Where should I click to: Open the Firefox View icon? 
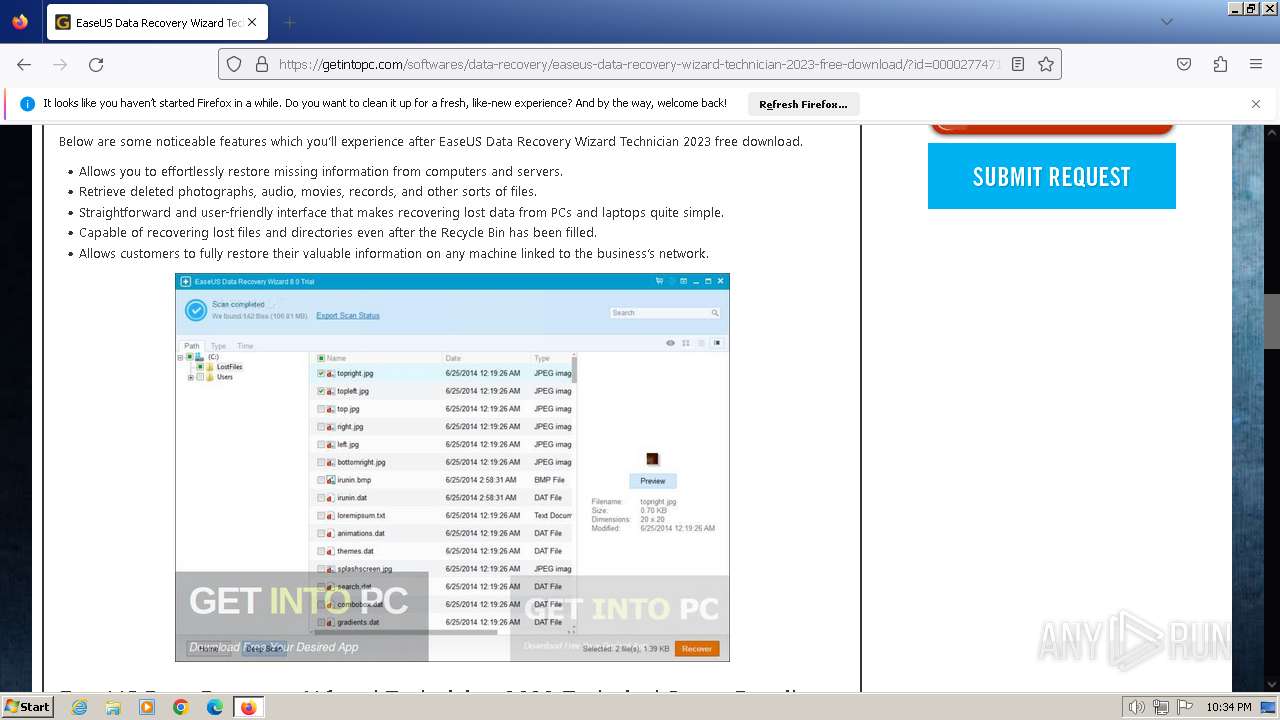coord(20,22)
